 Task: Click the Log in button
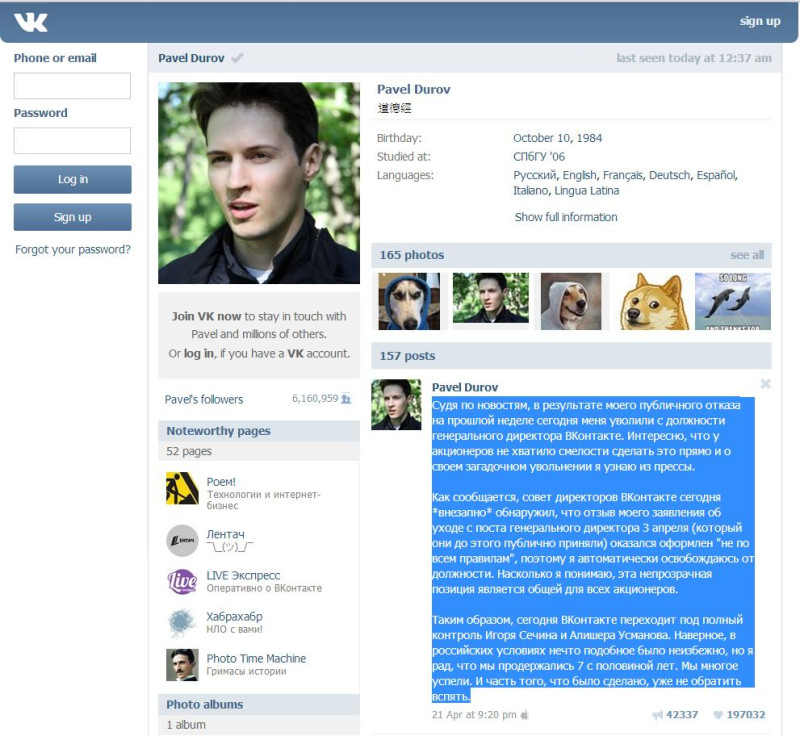(72, 179)
